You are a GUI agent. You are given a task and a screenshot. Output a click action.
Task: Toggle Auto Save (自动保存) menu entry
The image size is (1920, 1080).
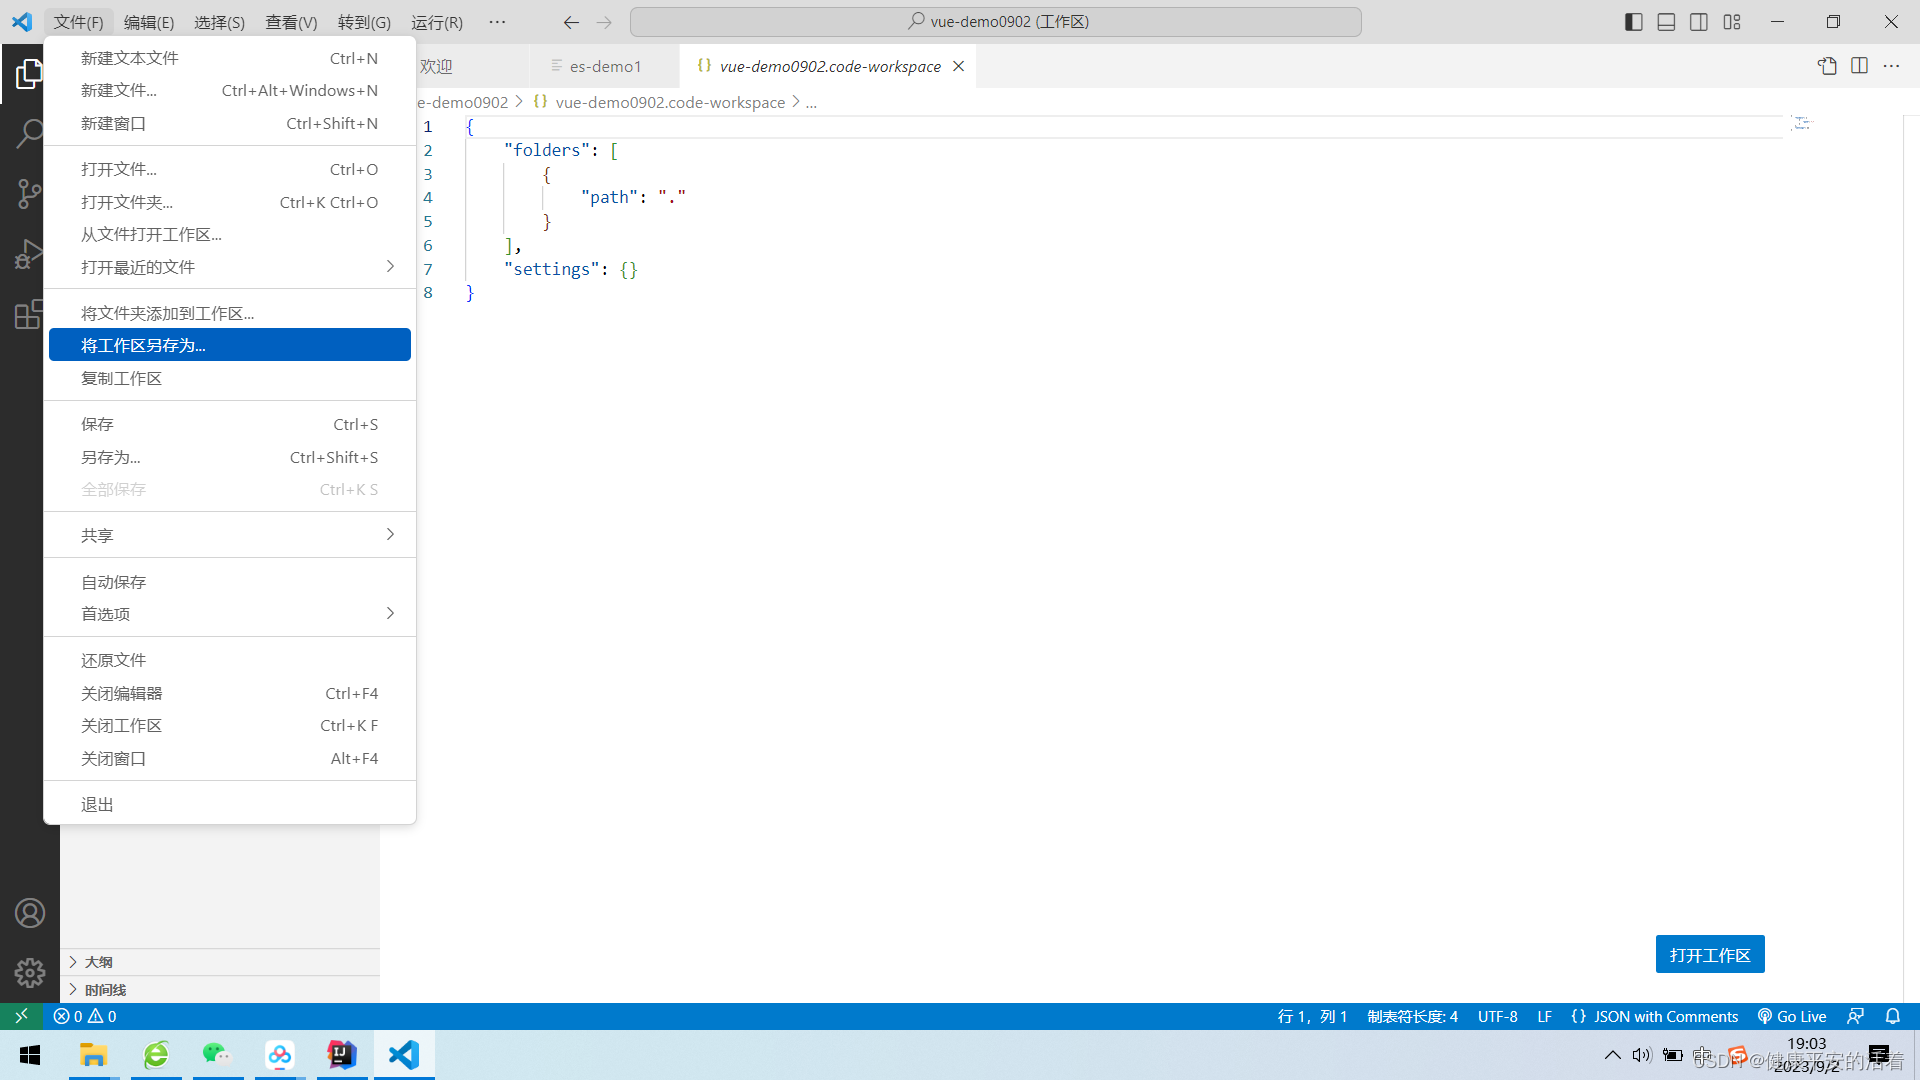pos(113,582)
